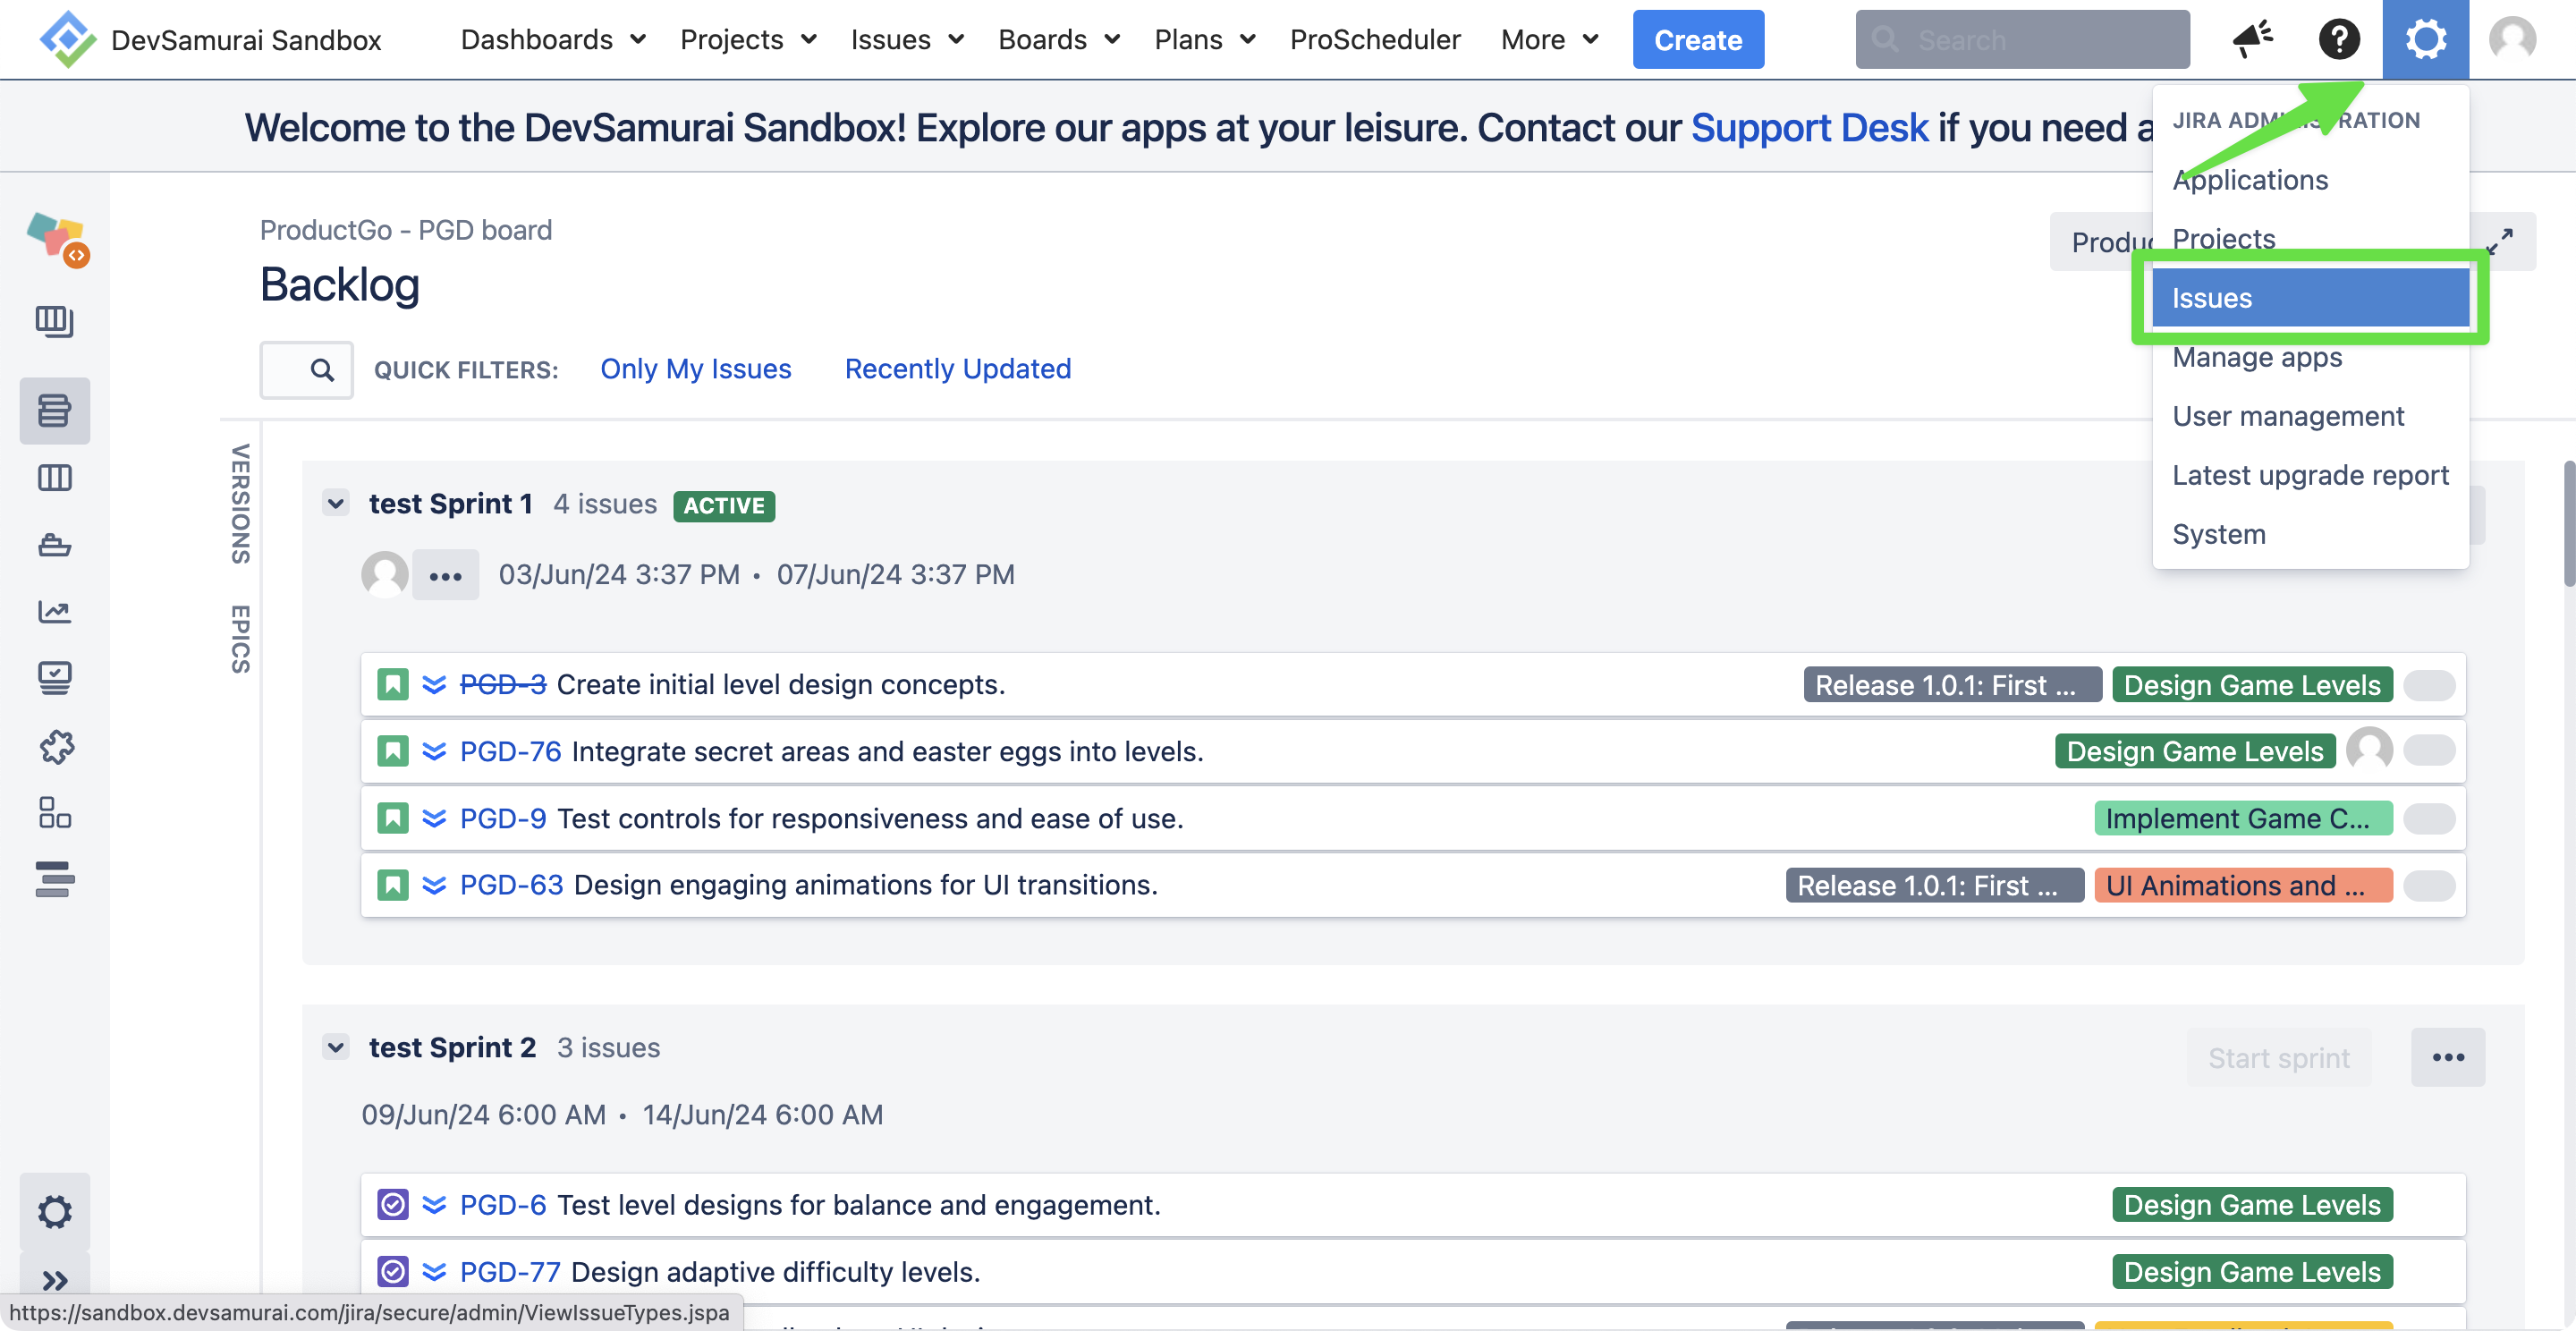
Task: Choose User management from admin menu
Action: click(2288, 416)
